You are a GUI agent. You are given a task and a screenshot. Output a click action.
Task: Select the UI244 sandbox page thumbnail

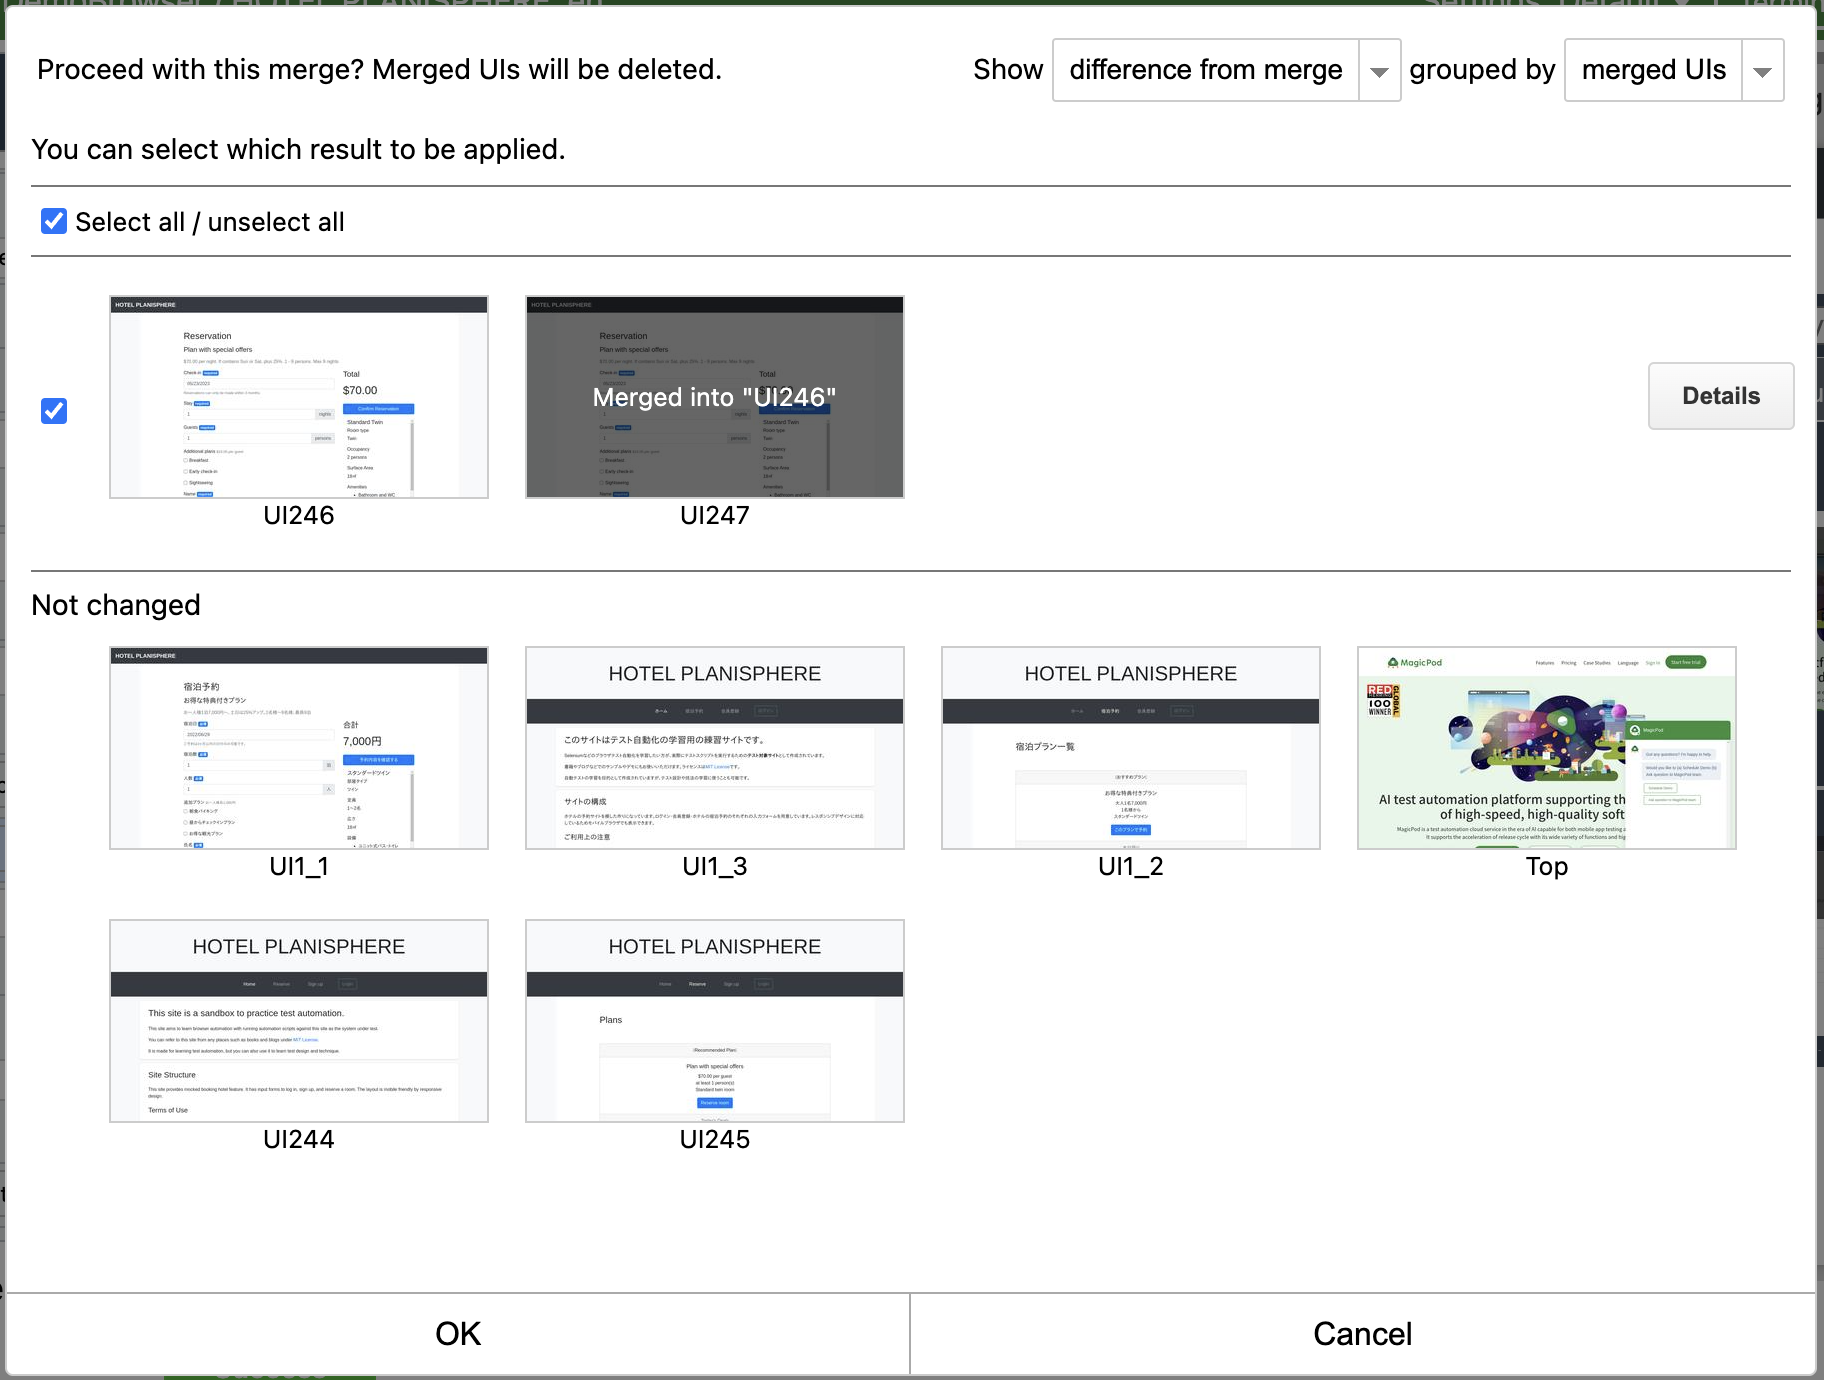pos(298,1020)
